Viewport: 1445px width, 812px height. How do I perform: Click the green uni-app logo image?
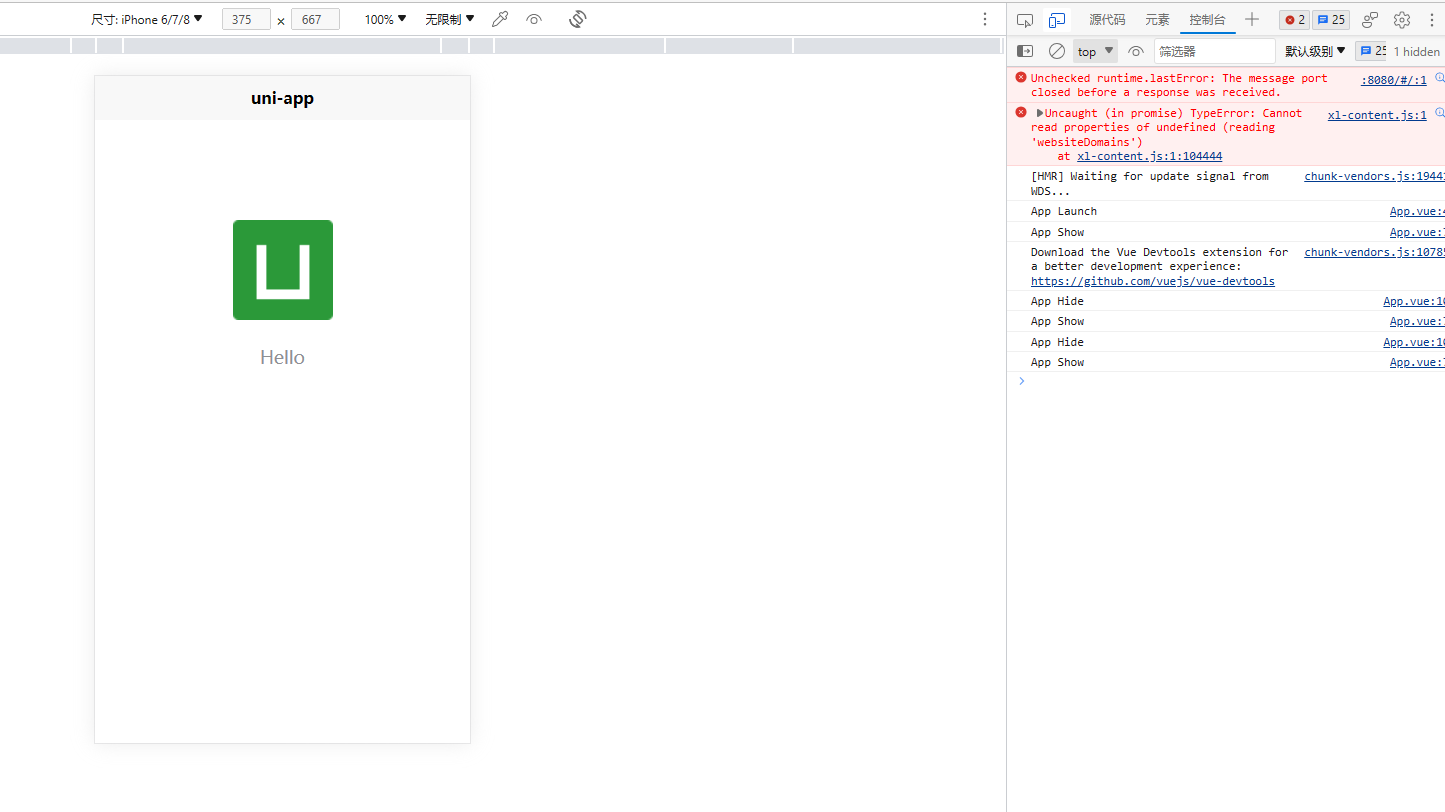[x=283, y=270]
